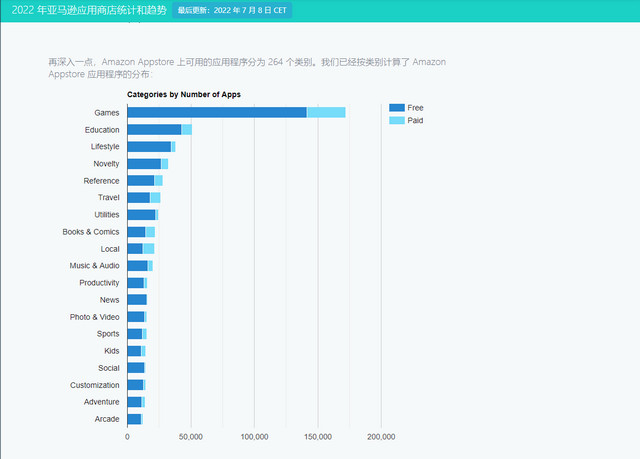640x459 pixels.
Task: Click the Free legend color swatch
Action: 397,108
